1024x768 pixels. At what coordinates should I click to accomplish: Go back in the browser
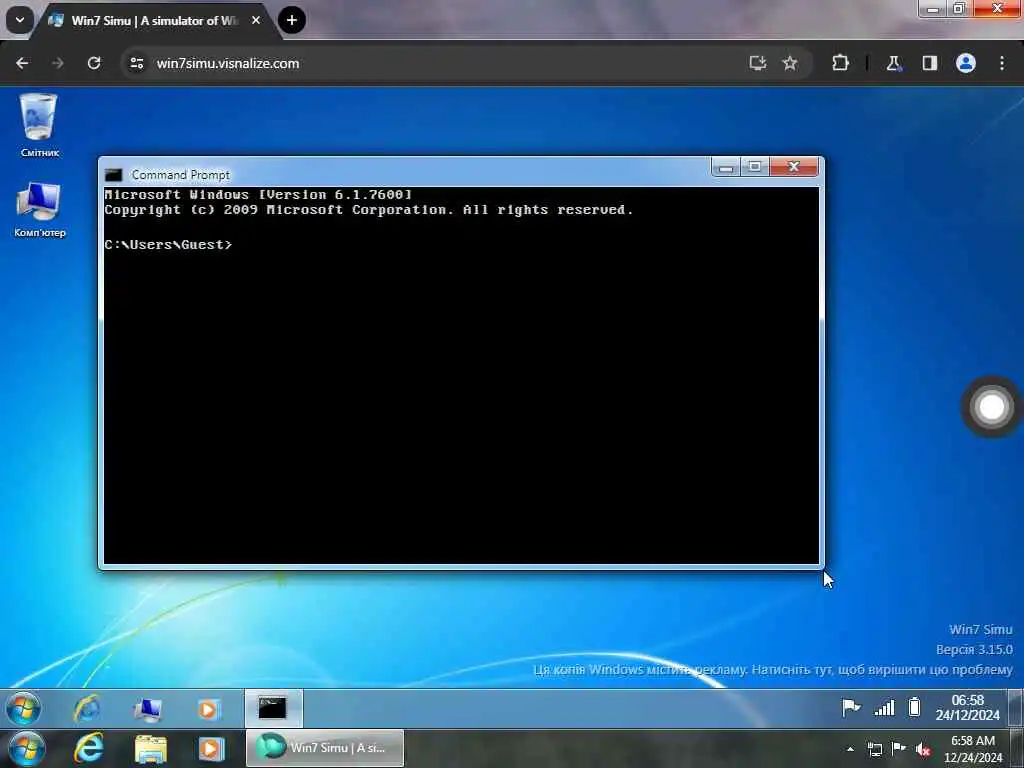click(x=22, y=63)
